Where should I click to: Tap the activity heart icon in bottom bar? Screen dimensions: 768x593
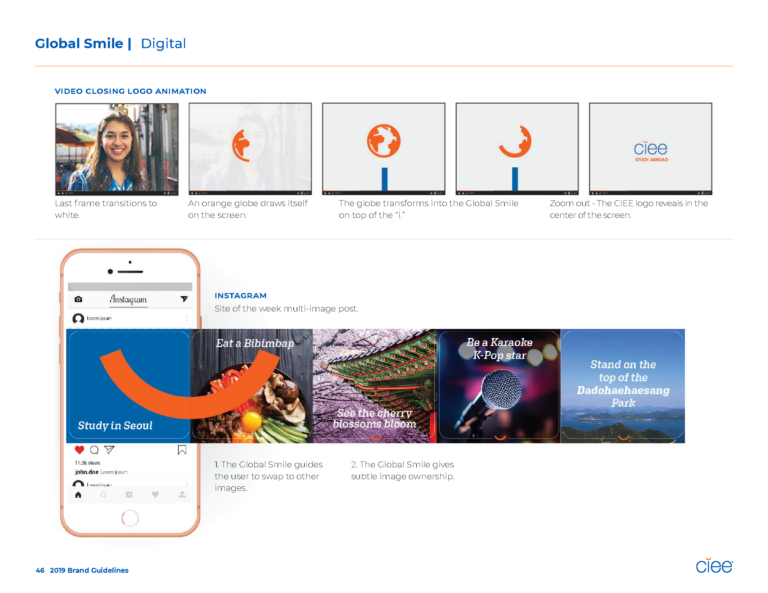click(x=155, y=495)
